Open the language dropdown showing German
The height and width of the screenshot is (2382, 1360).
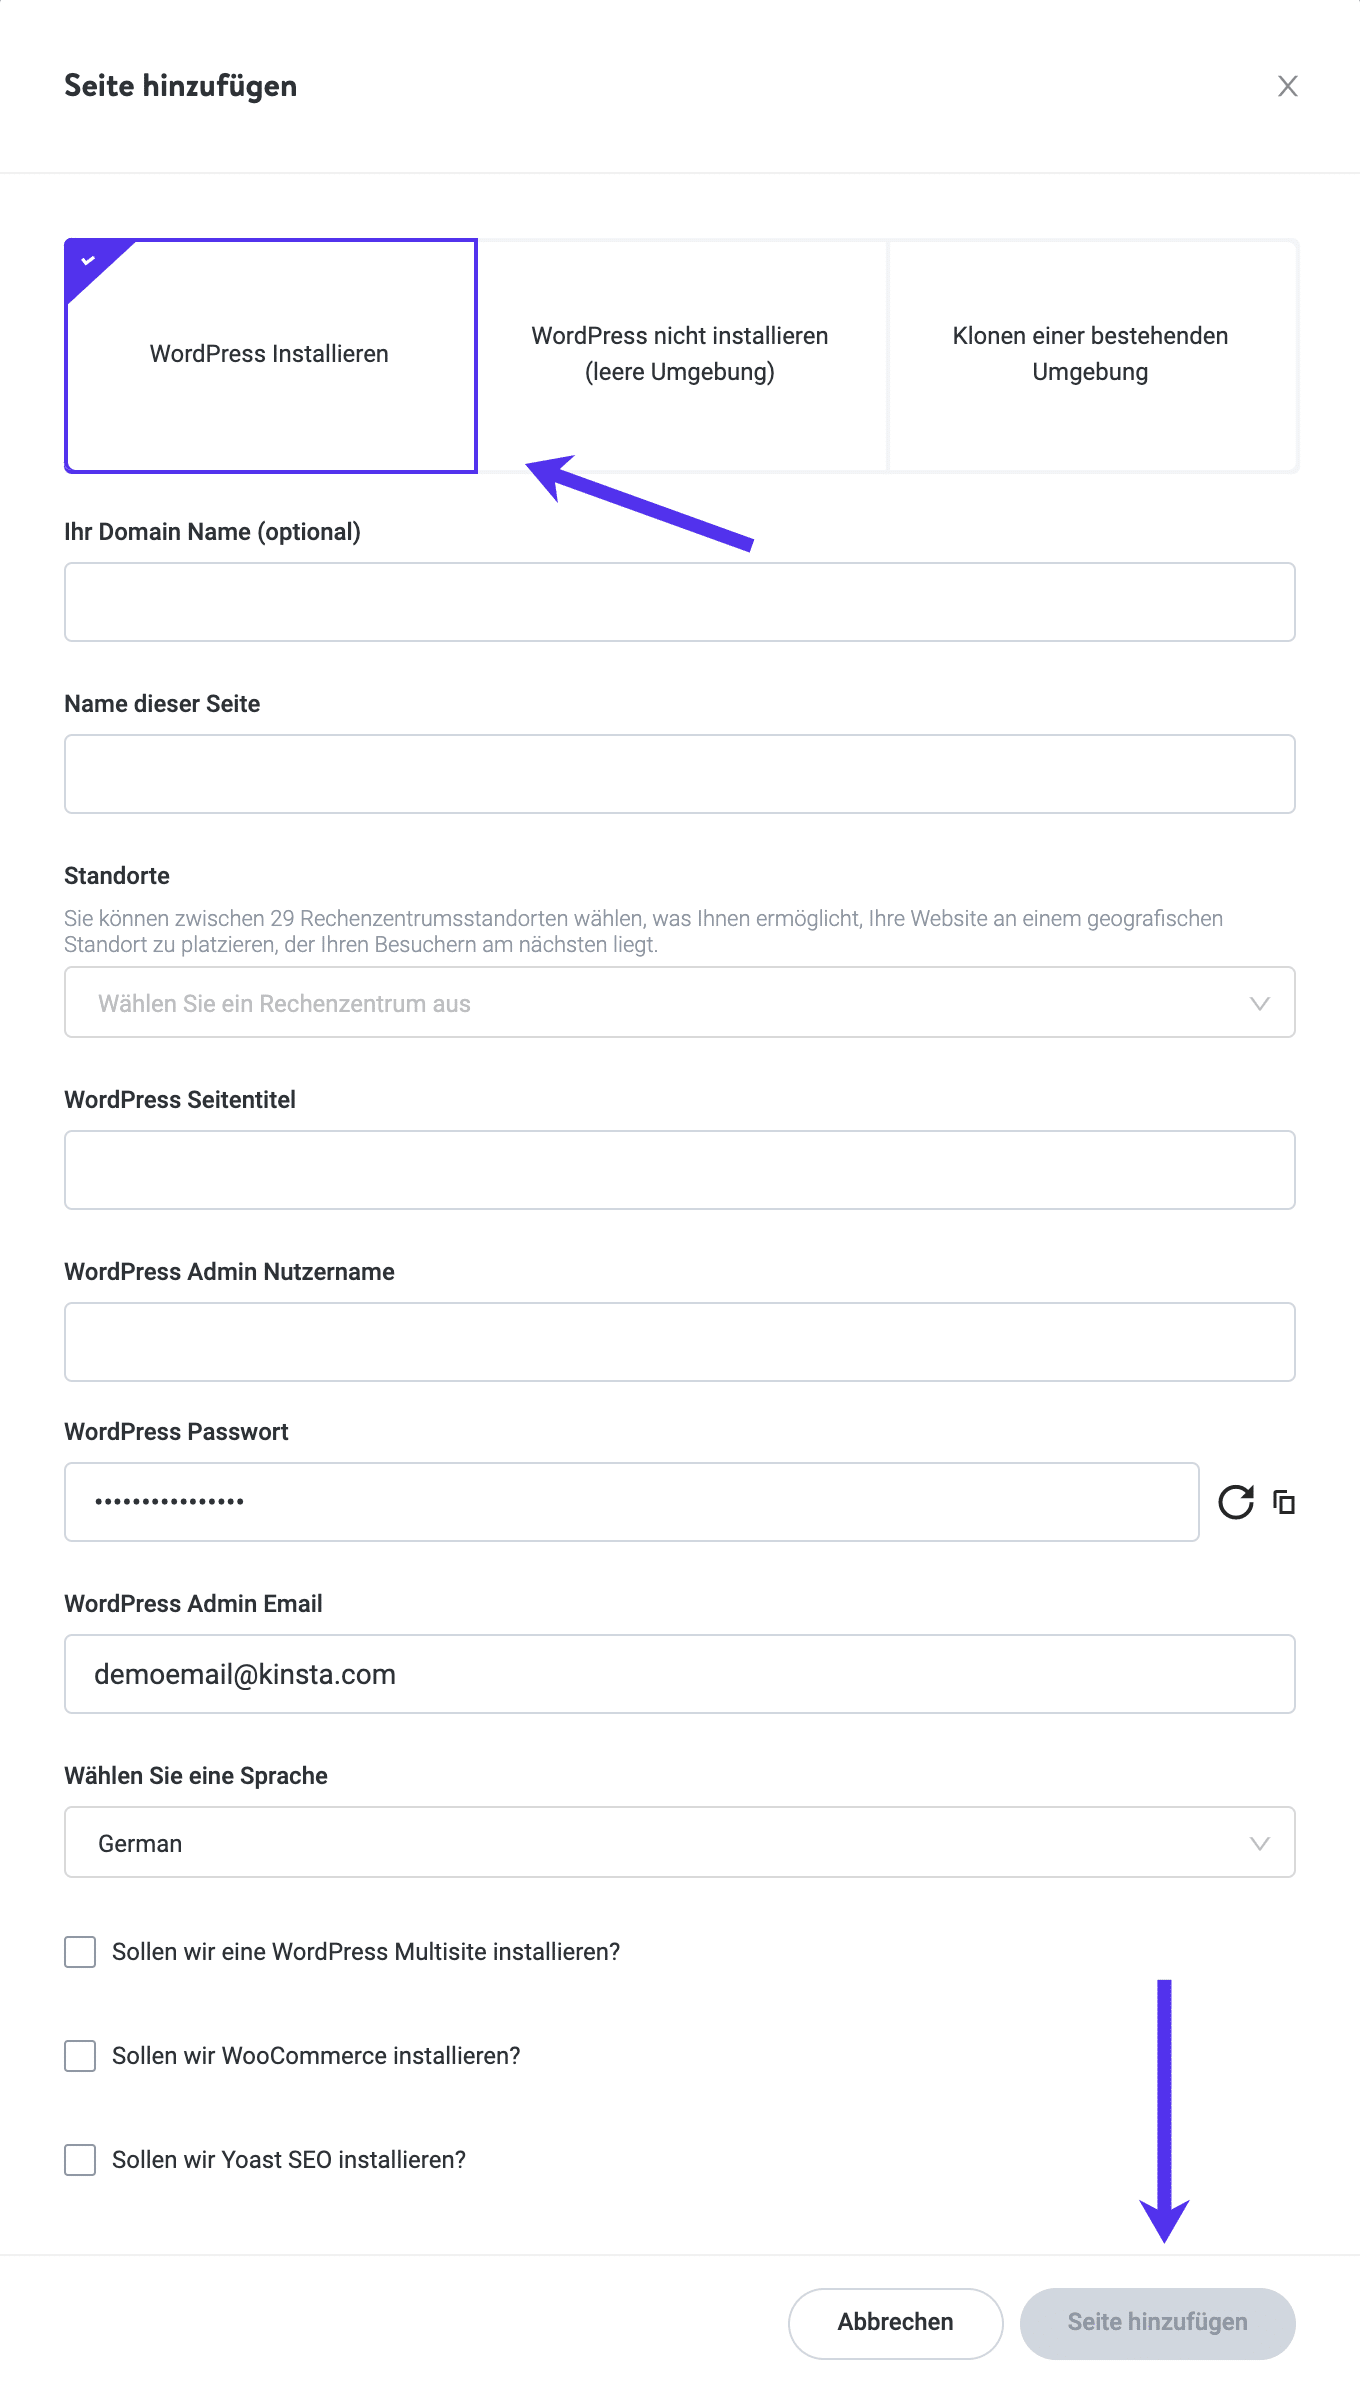click(680, 1842)
